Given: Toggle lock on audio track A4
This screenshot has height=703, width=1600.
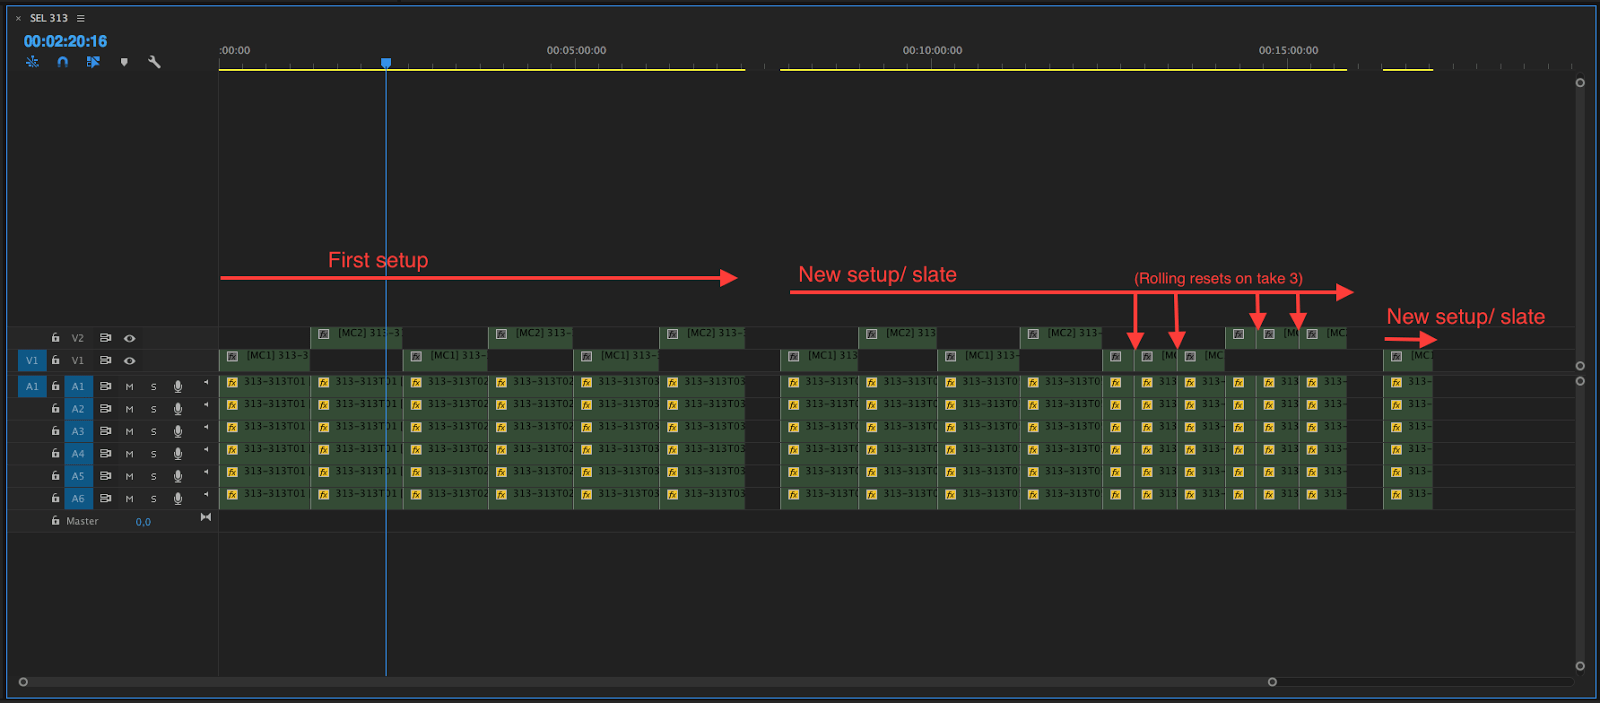Looking at the screenshot, I should [55, 453].
